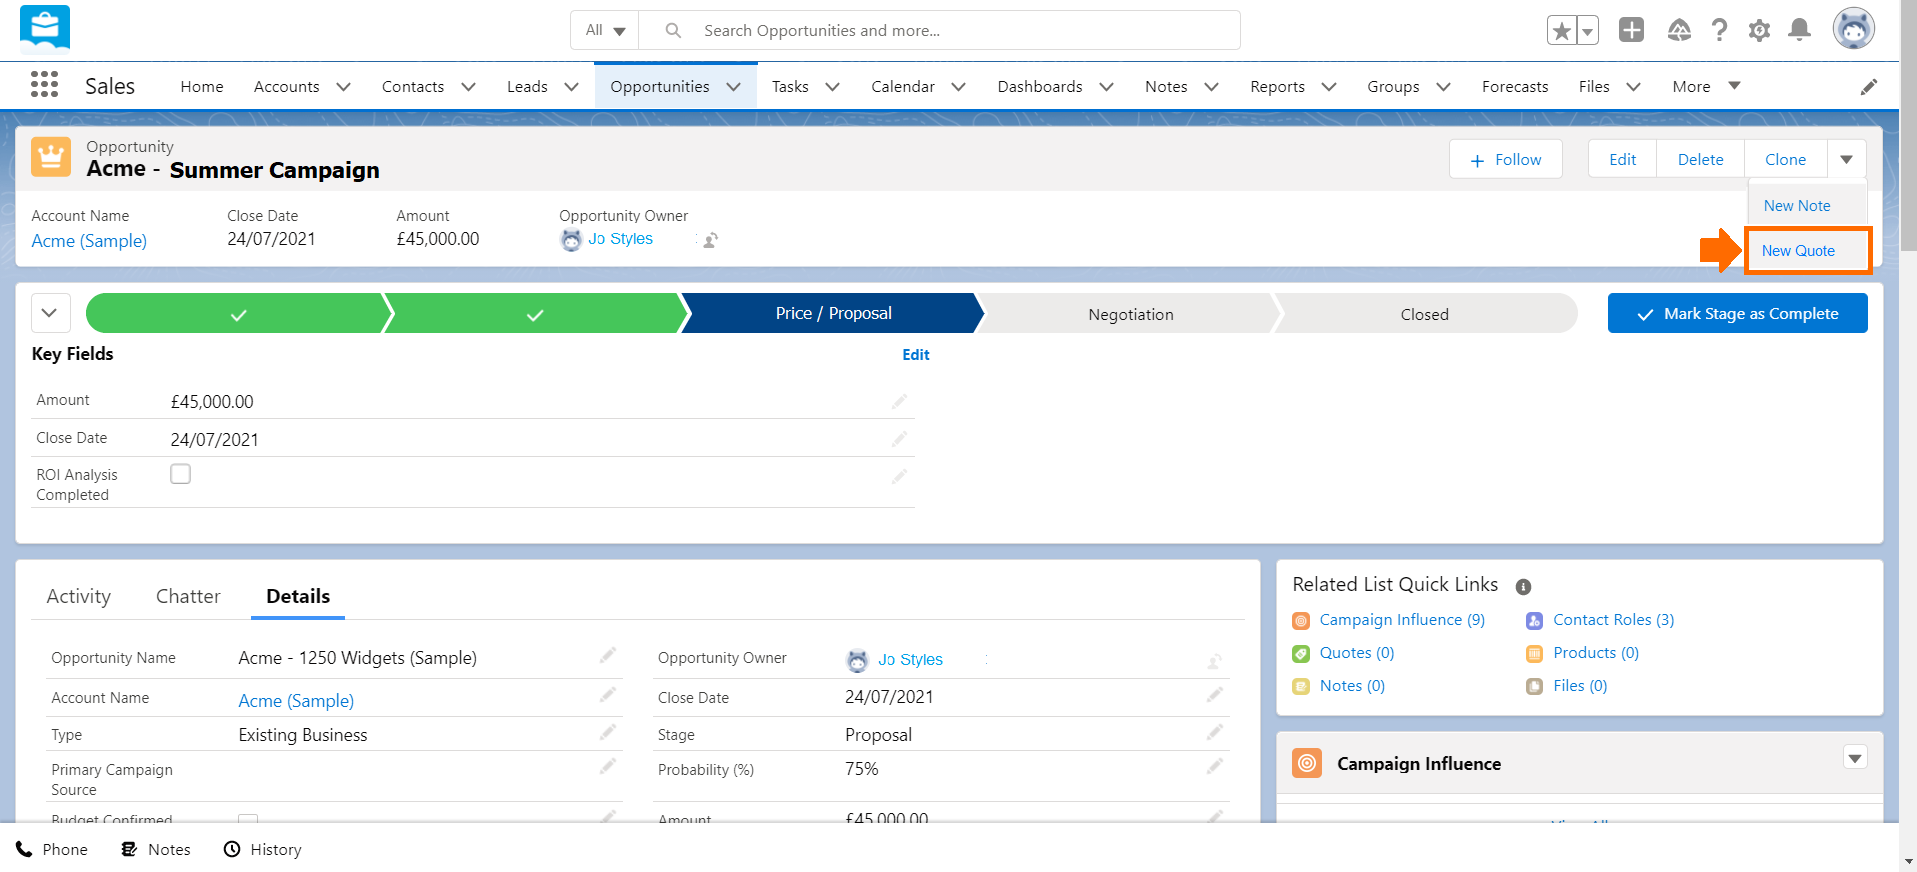
Task: Open Phone in the utility bar
Action: point(52,849)
